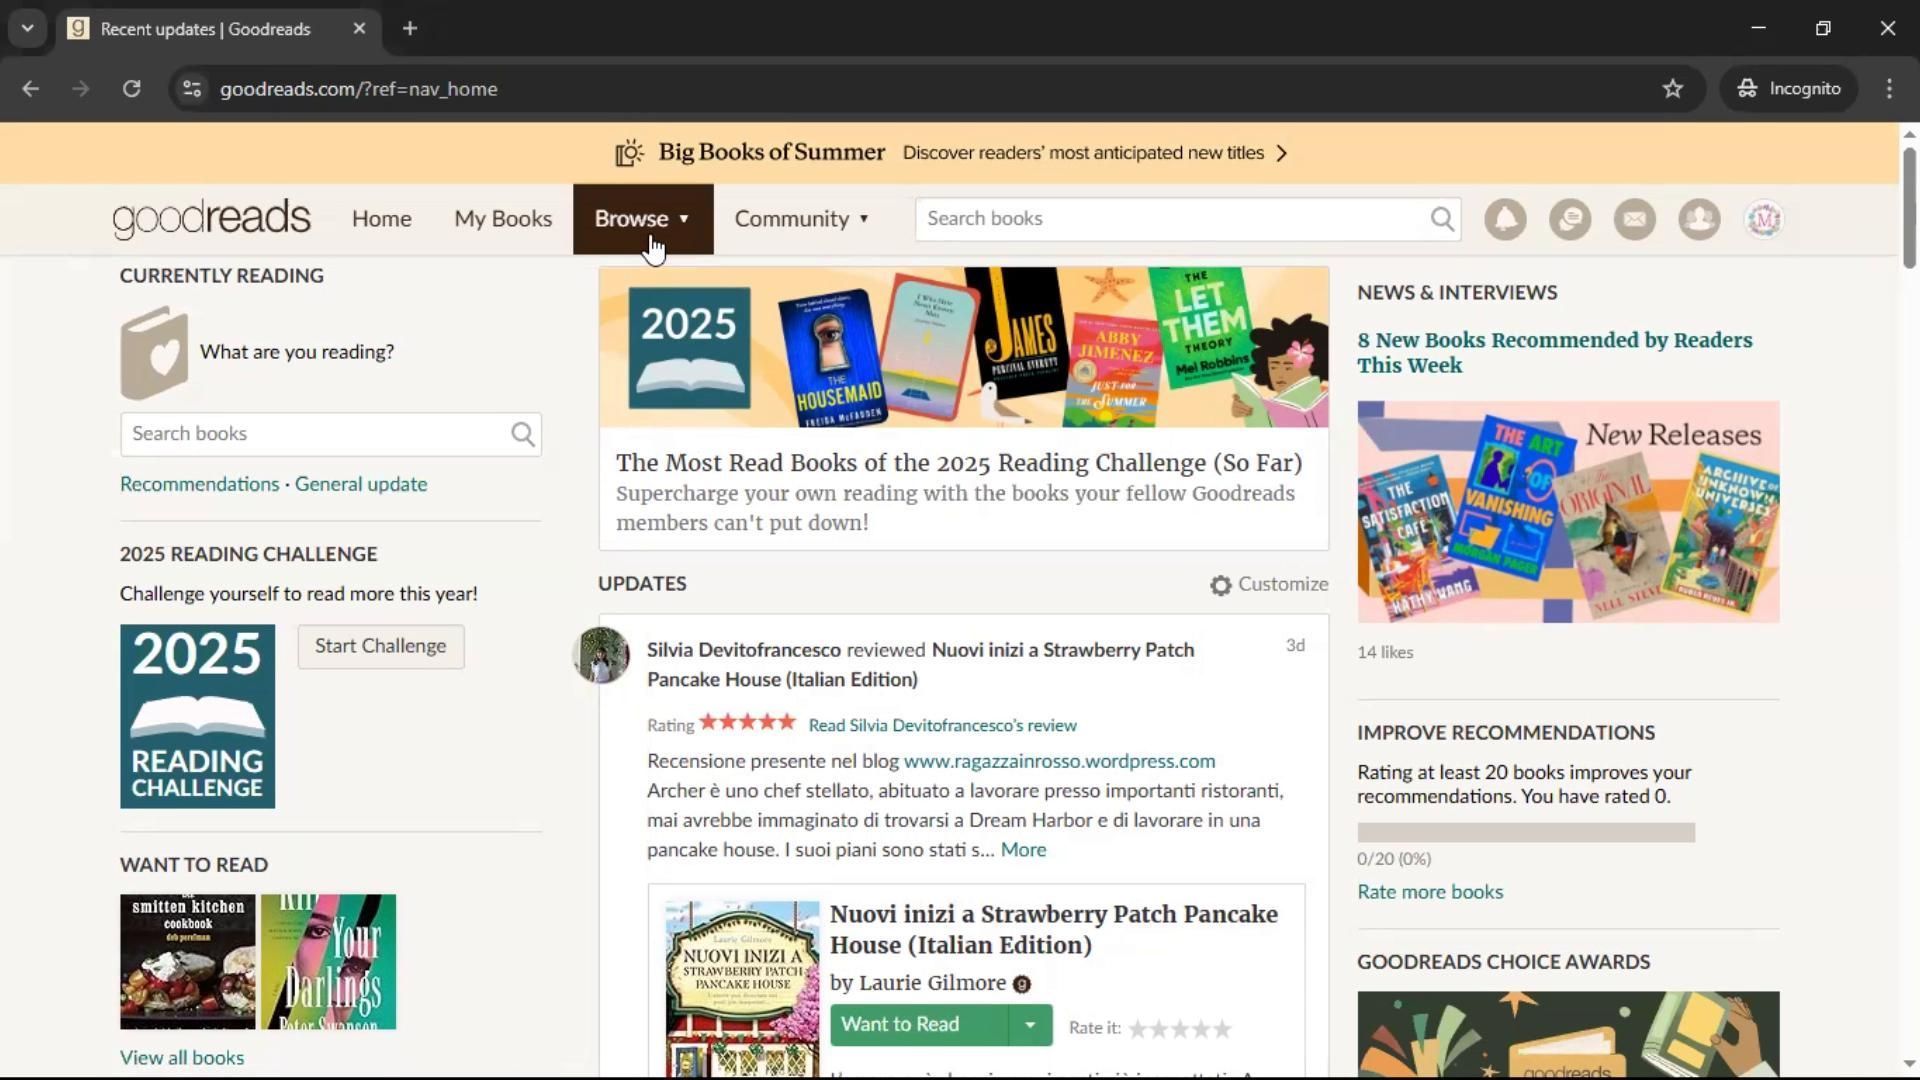Expand the Browse dropdown menu
The image size is (1920, 1080).
click(x=643, y=219)
